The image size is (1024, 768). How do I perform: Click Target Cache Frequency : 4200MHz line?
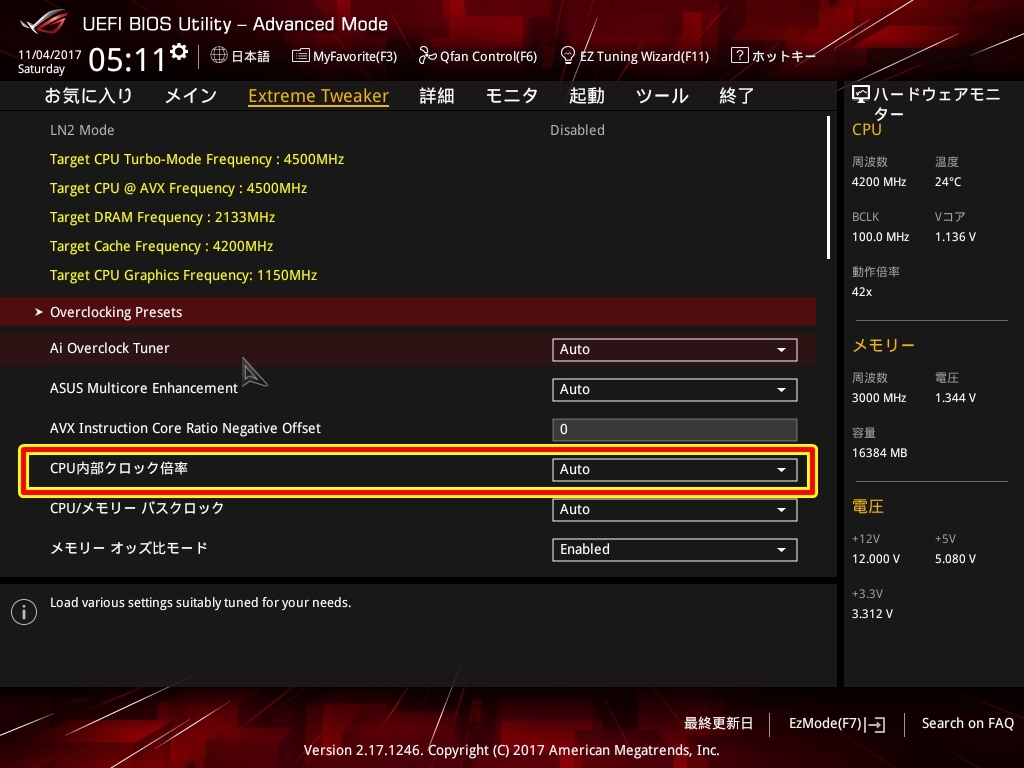tap(161, 246)
